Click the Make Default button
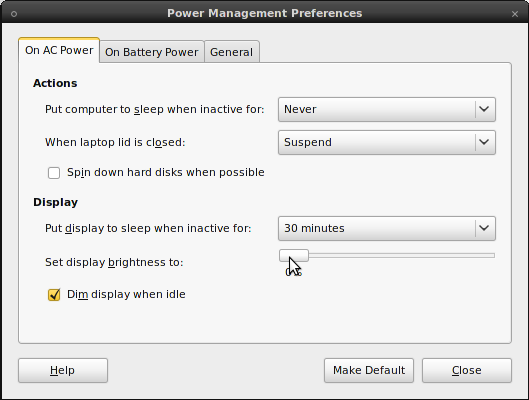The width and height of the screenshot is (529, 400). (x=369, y=370)
